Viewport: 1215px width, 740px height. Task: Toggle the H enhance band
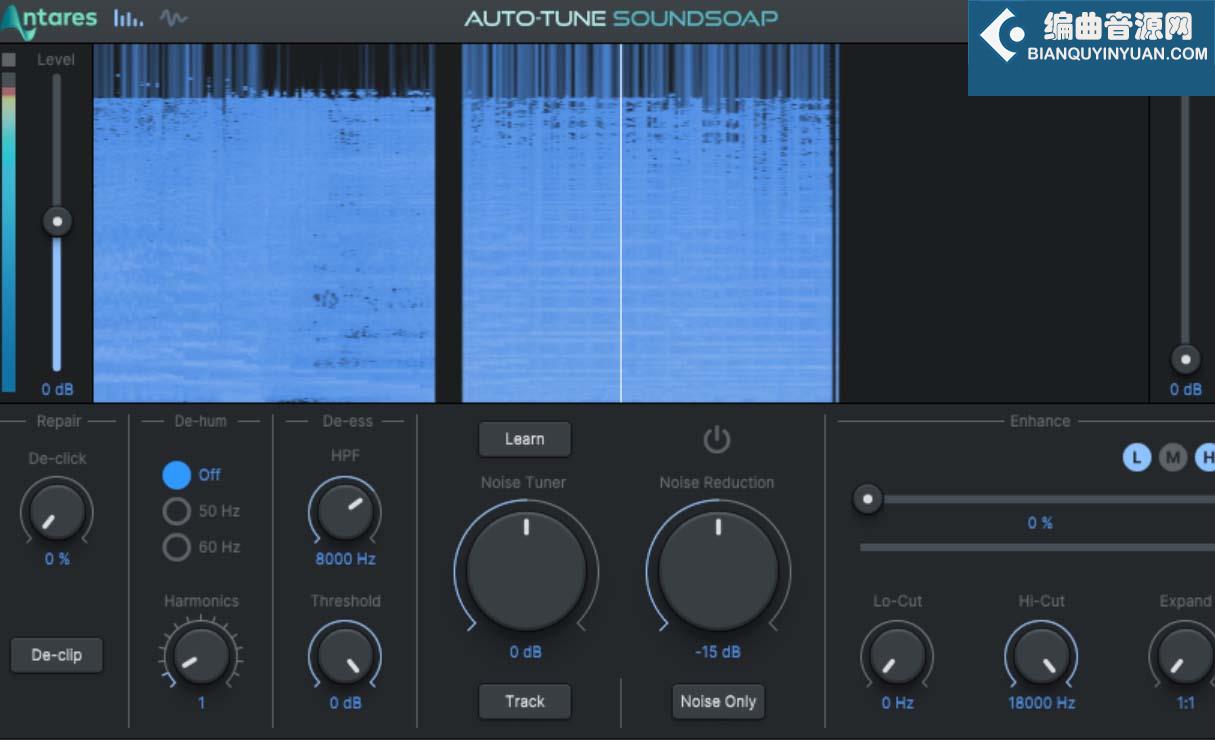pyautogui.click(x=1206, y=458)
